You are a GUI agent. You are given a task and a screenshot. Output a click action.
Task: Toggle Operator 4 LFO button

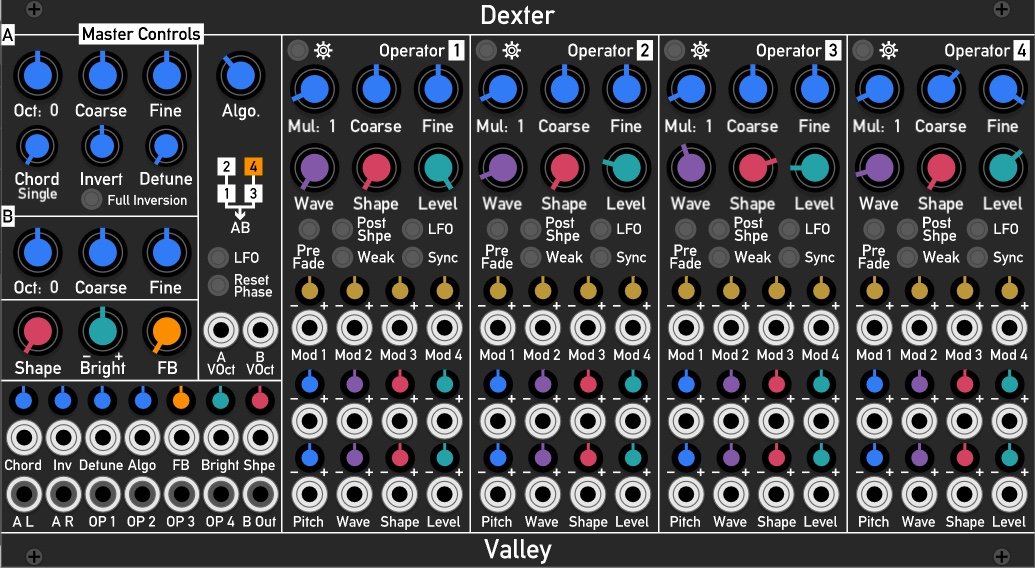977,229
